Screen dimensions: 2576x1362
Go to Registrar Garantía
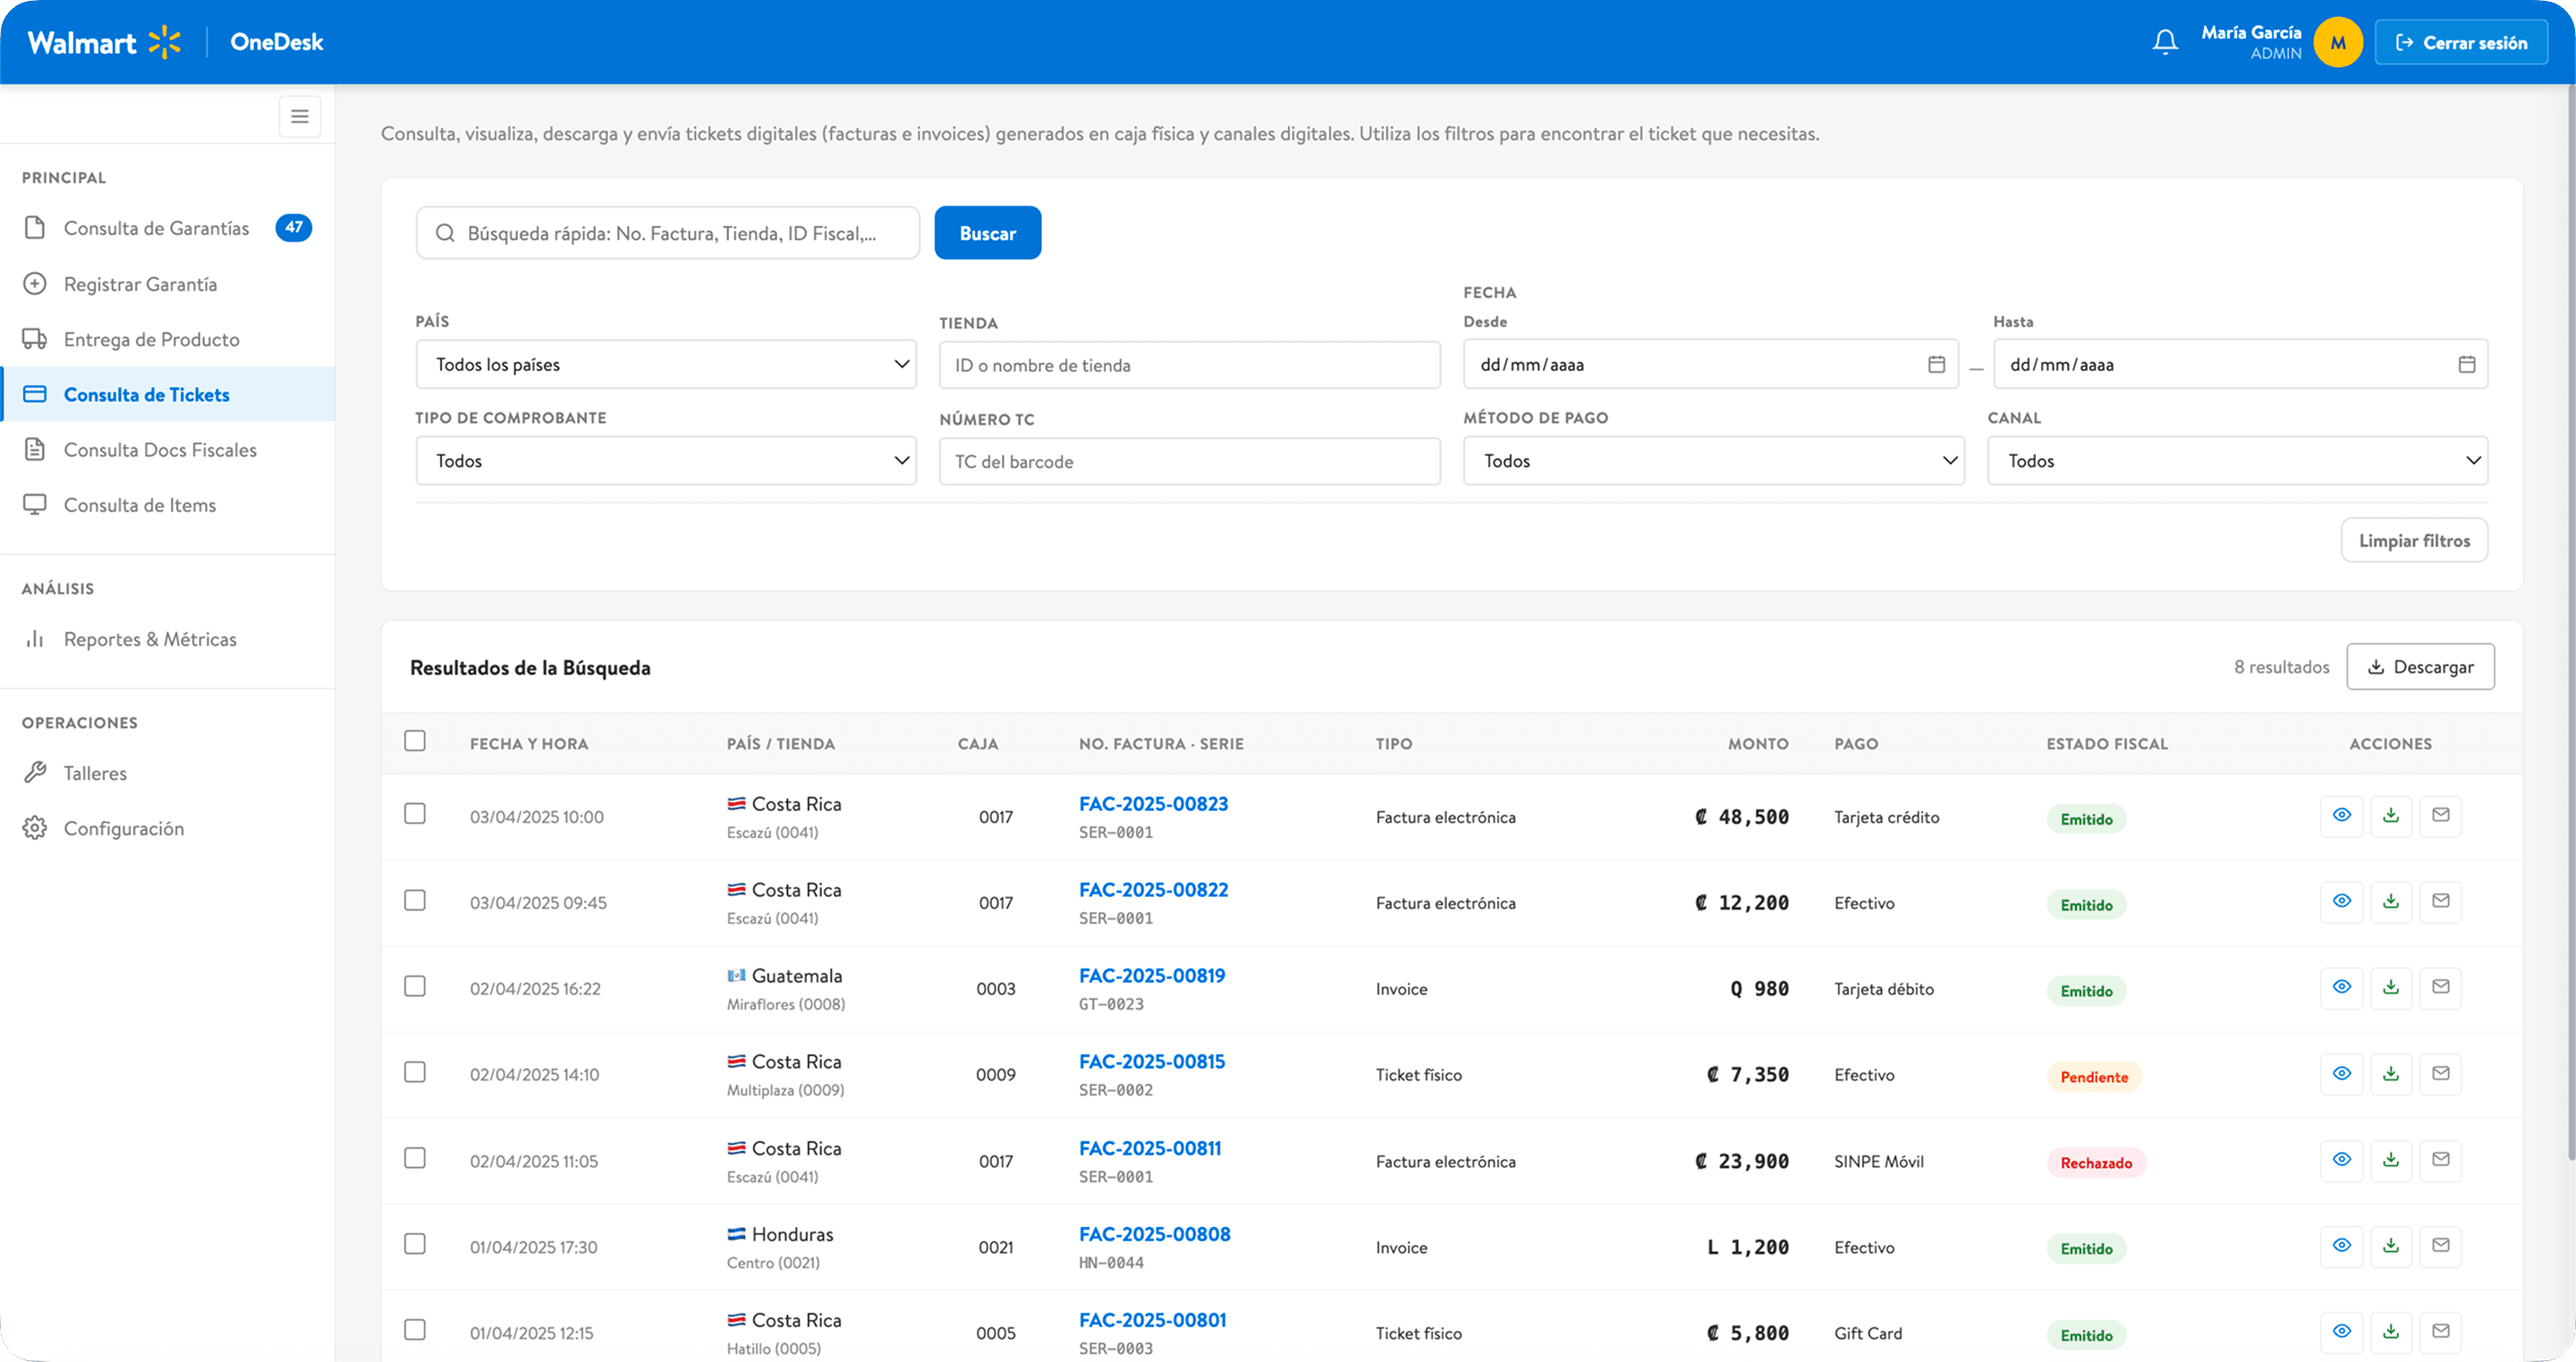(x=168, y=284)
